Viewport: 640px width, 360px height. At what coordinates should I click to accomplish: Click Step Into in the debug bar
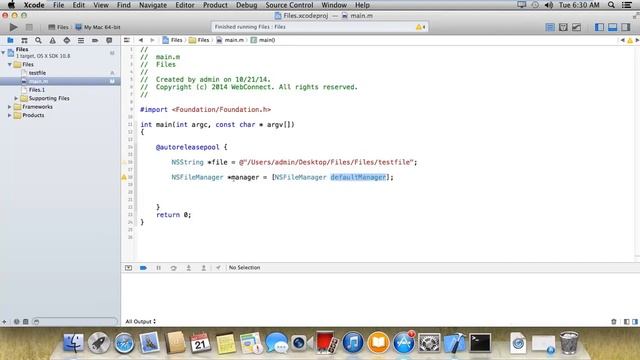click(189, 268)
